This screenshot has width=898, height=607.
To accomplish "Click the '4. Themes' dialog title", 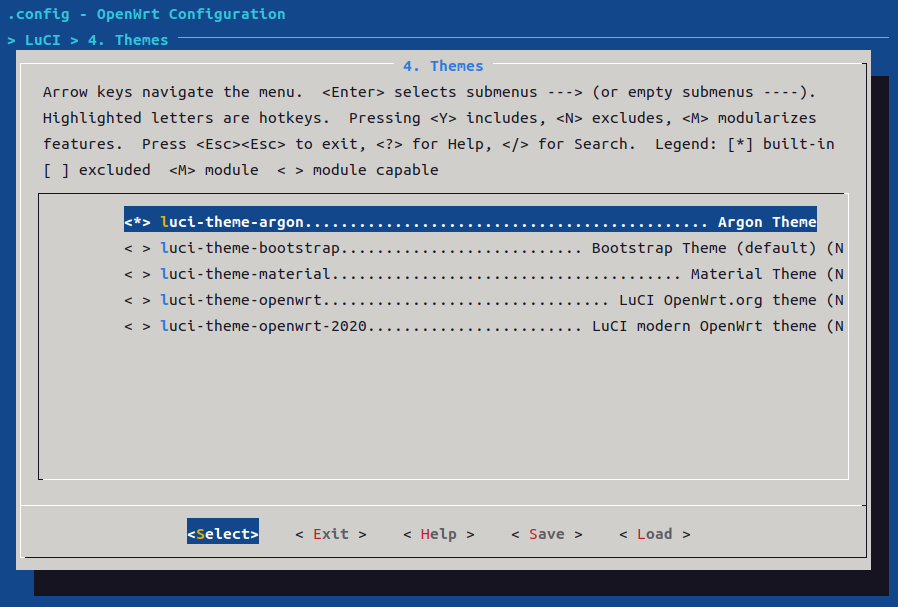I will click(443, 66).
